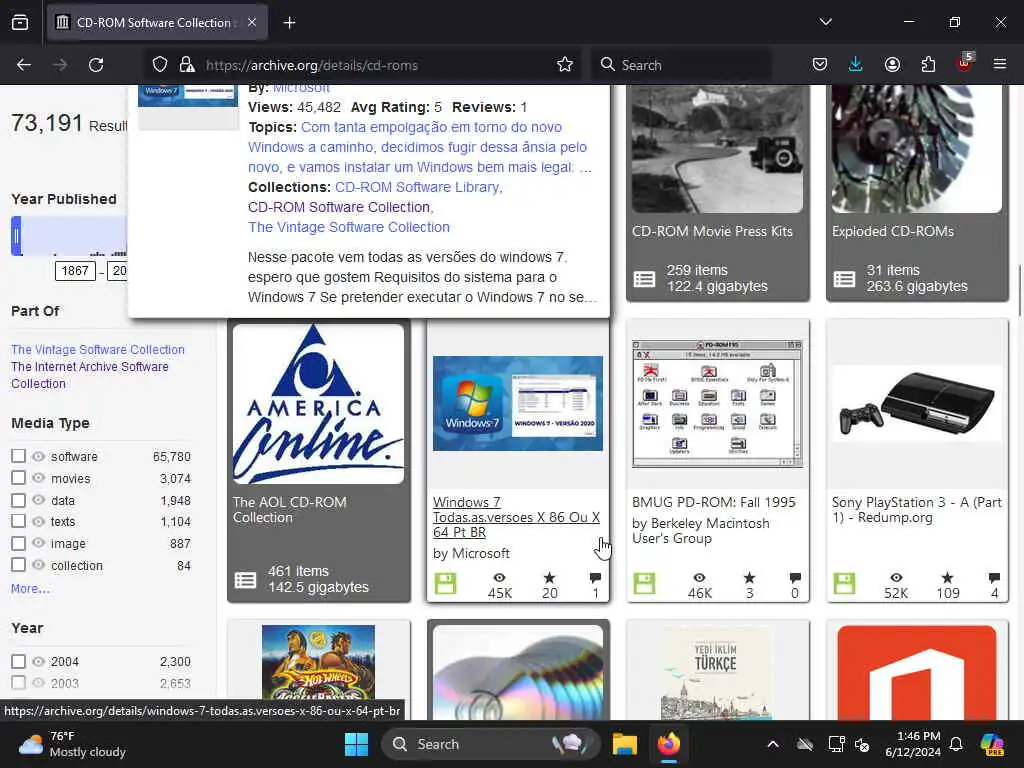Viewport: 1024px width, 768px height.
Task: Open the clock showing 1:46 PM
Action: coord(913,744)
